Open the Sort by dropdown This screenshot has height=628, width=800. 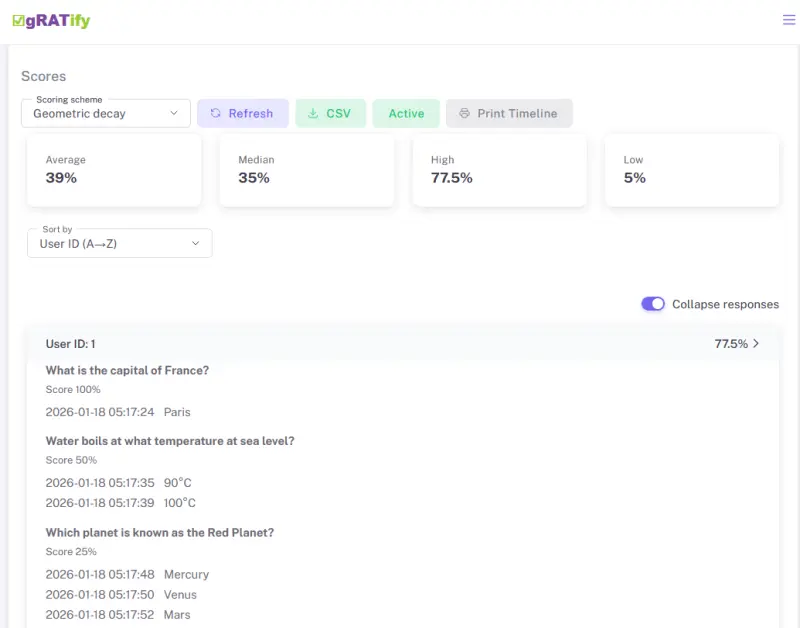click(x=119, y=243)
